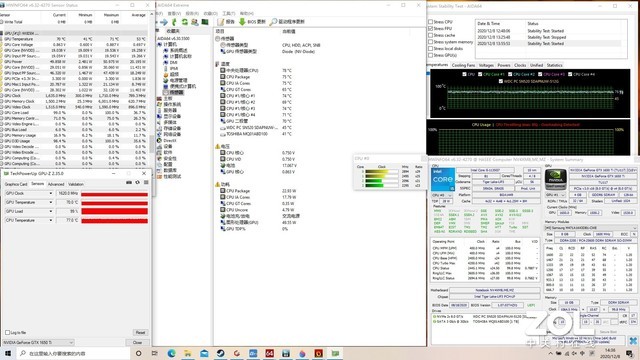Click the green monitor graph icon in AIDA64 toolbar
Viewport: 640px width, 360px height.
[x=205, y=22]
